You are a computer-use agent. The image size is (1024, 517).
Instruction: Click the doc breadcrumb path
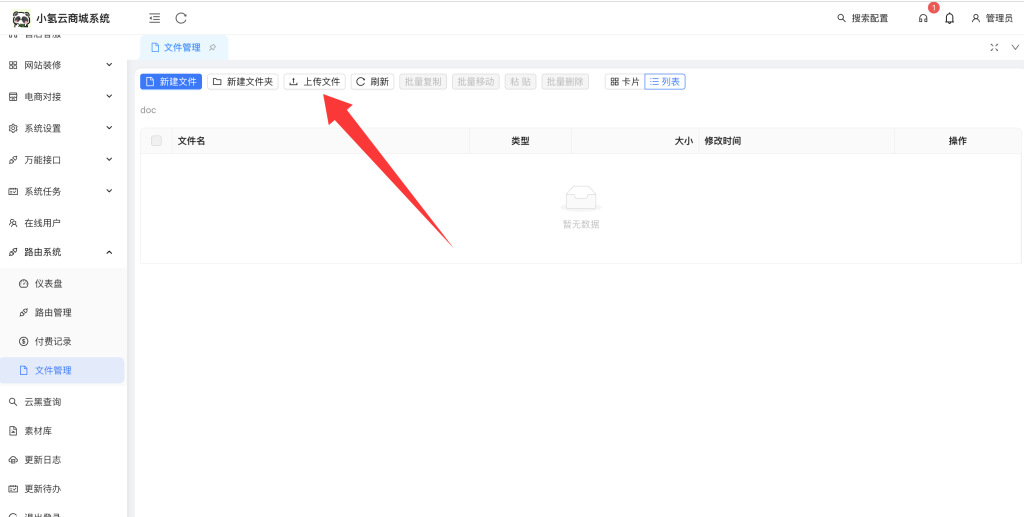pyautogui.click(x=148, y=110)
